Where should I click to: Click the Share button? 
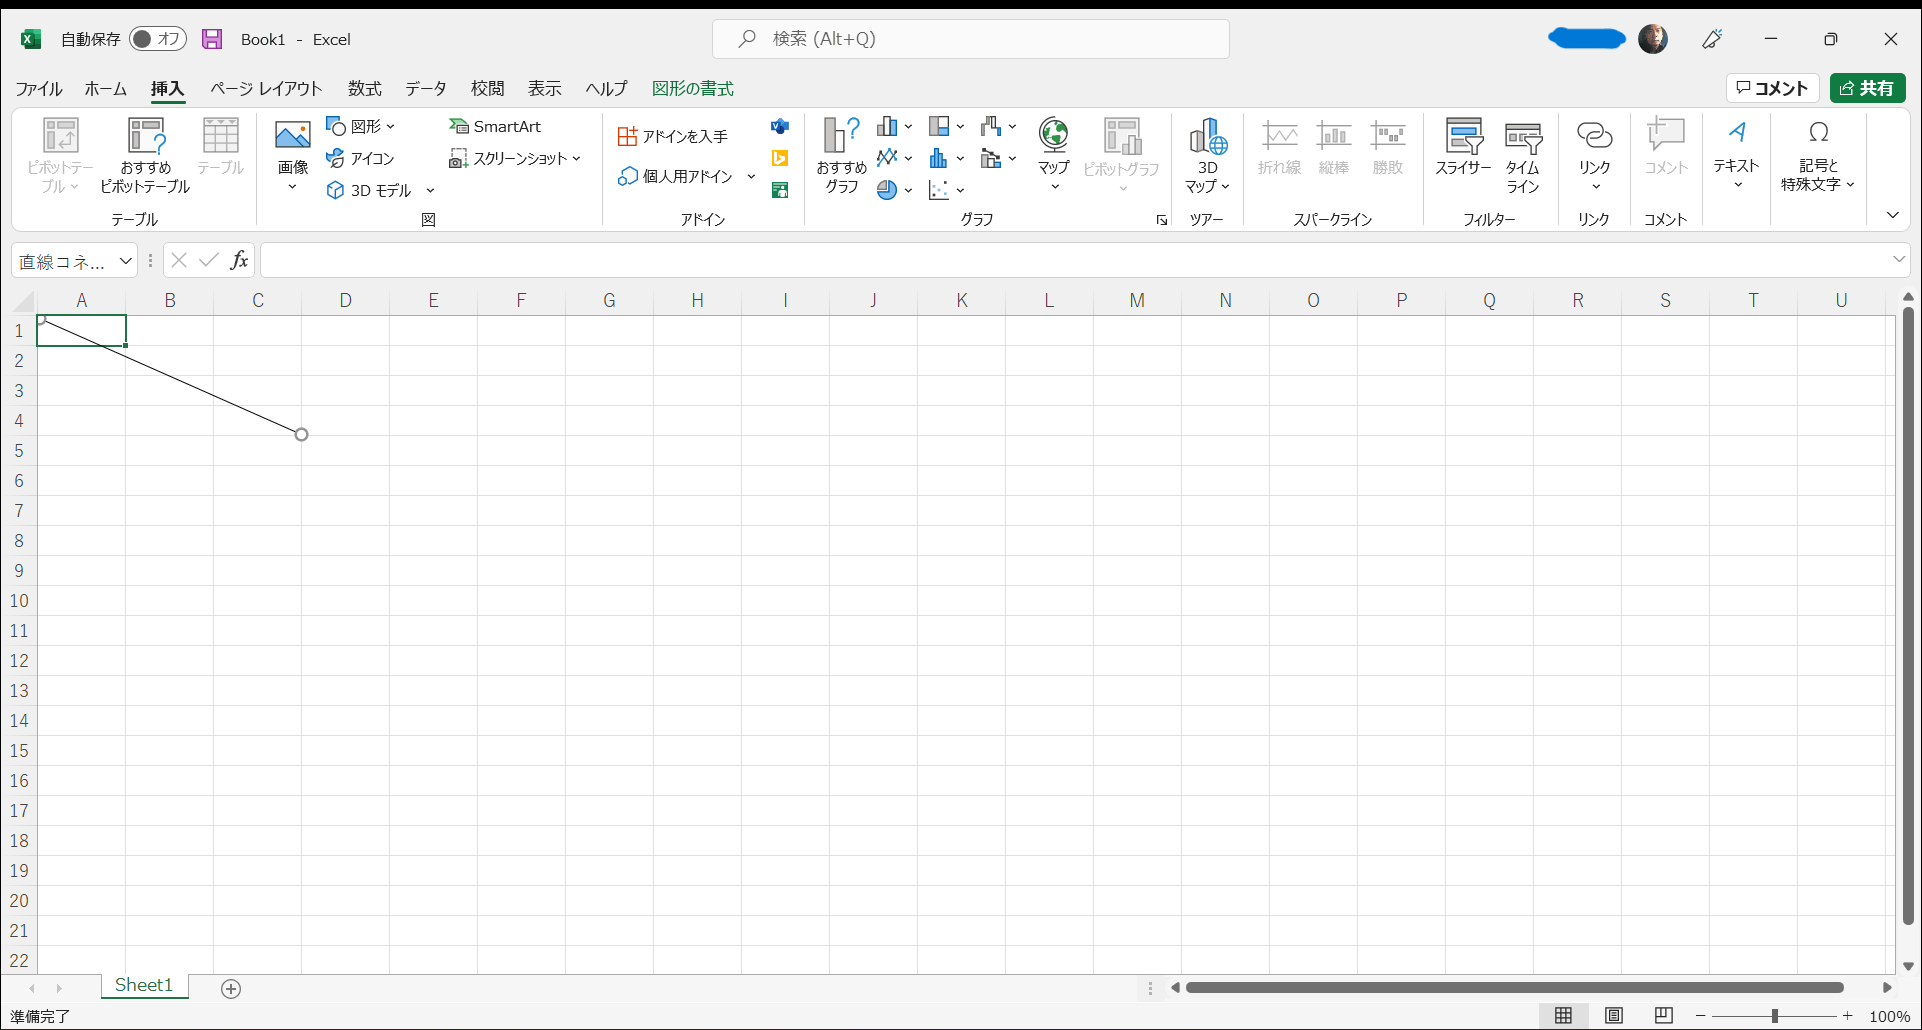[x=1867, y=88]
